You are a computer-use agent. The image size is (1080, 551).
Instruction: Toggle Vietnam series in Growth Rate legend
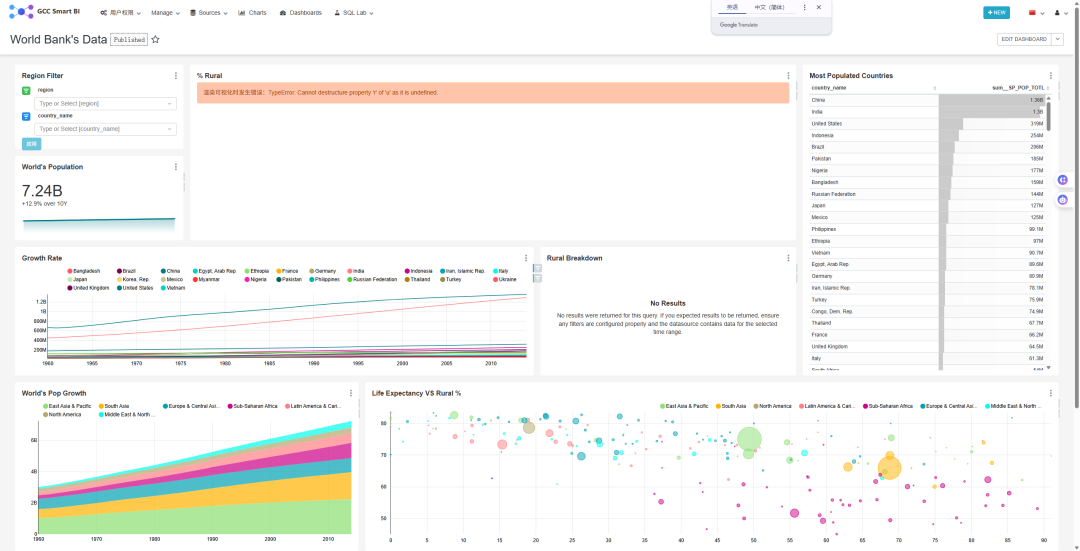click(173, 288)
